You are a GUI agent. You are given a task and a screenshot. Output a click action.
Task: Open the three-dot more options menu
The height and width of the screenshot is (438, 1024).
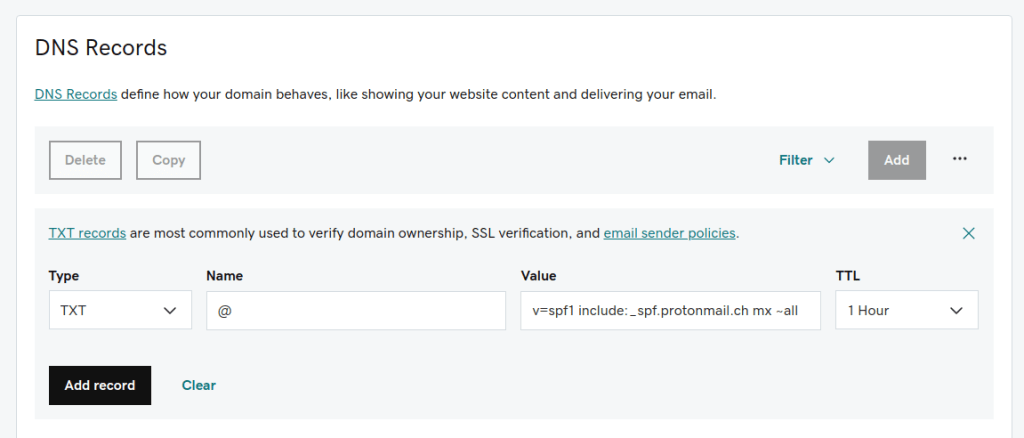(x=960, y=159)
